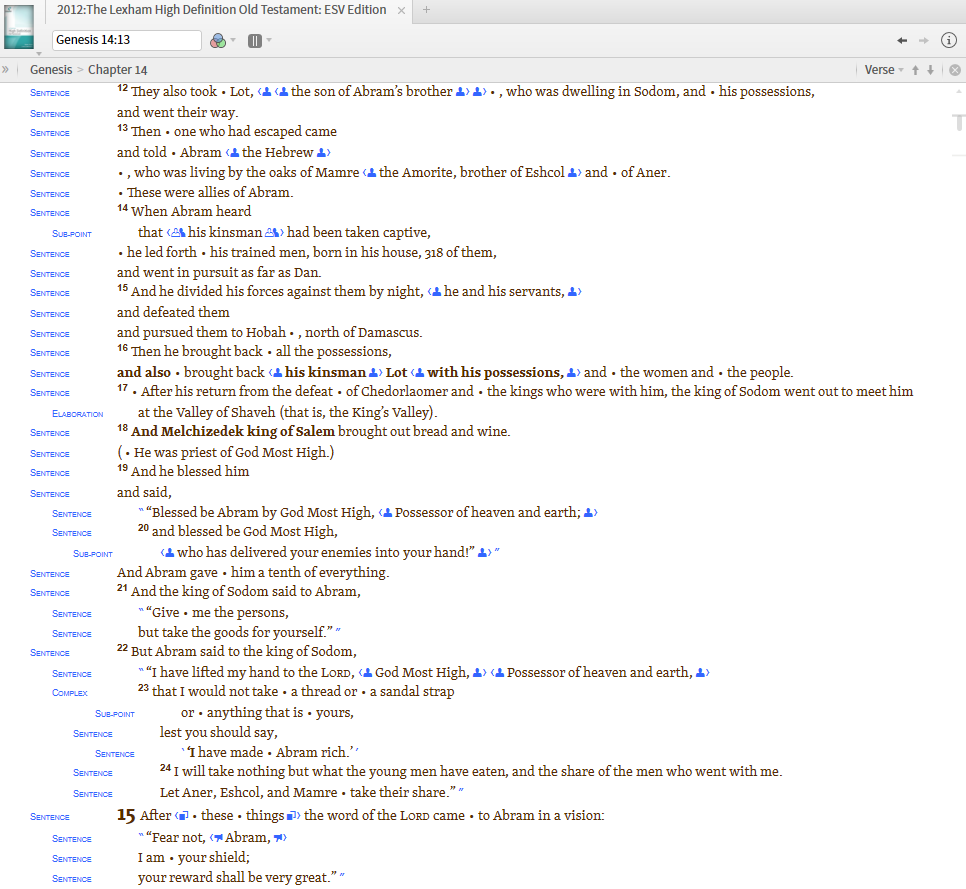966x889 pixels.
Task: Click the book cover resource icon
Action: coord(19,27)
